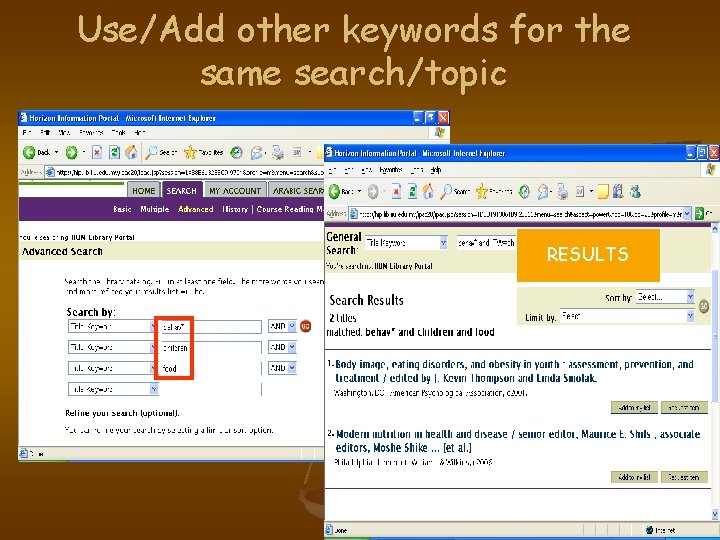Click Add to my list for Body image result
The height and width of the screenshot is (540, 720).
pos(634,407)
